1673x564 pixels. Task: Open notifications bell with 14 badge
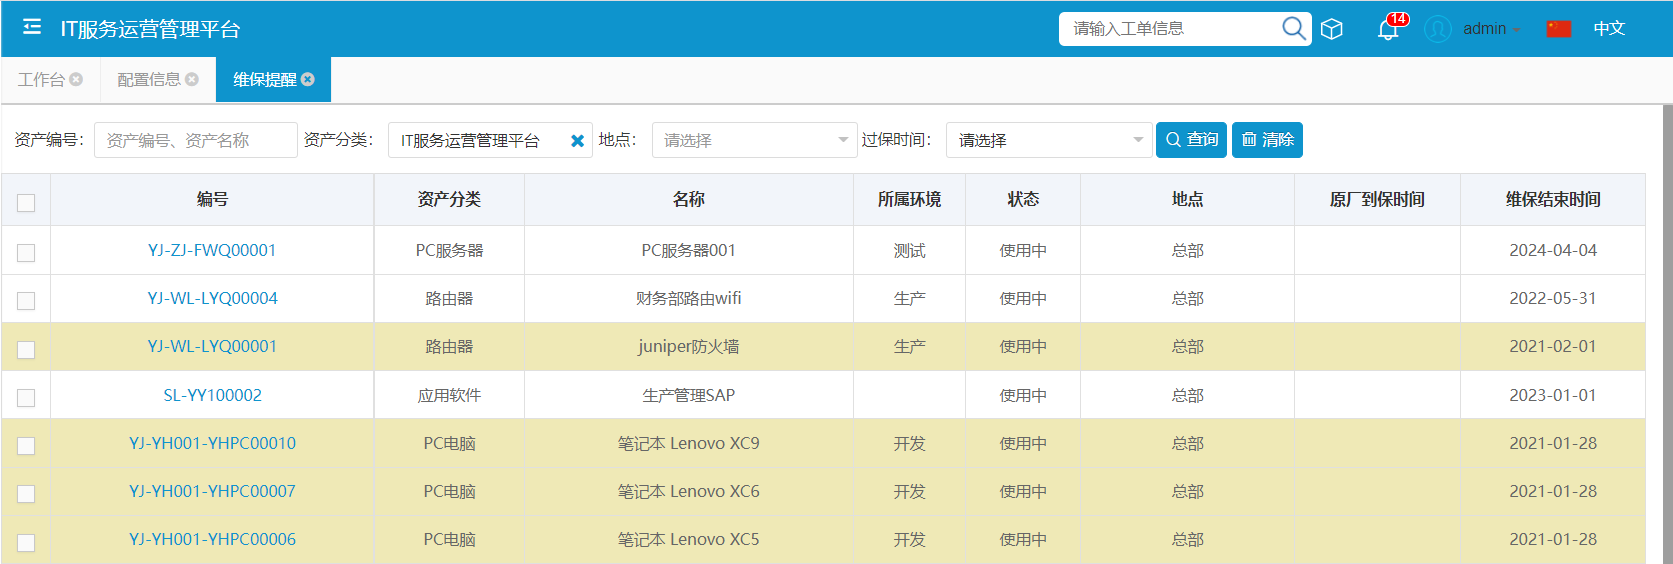point(1388,29)
